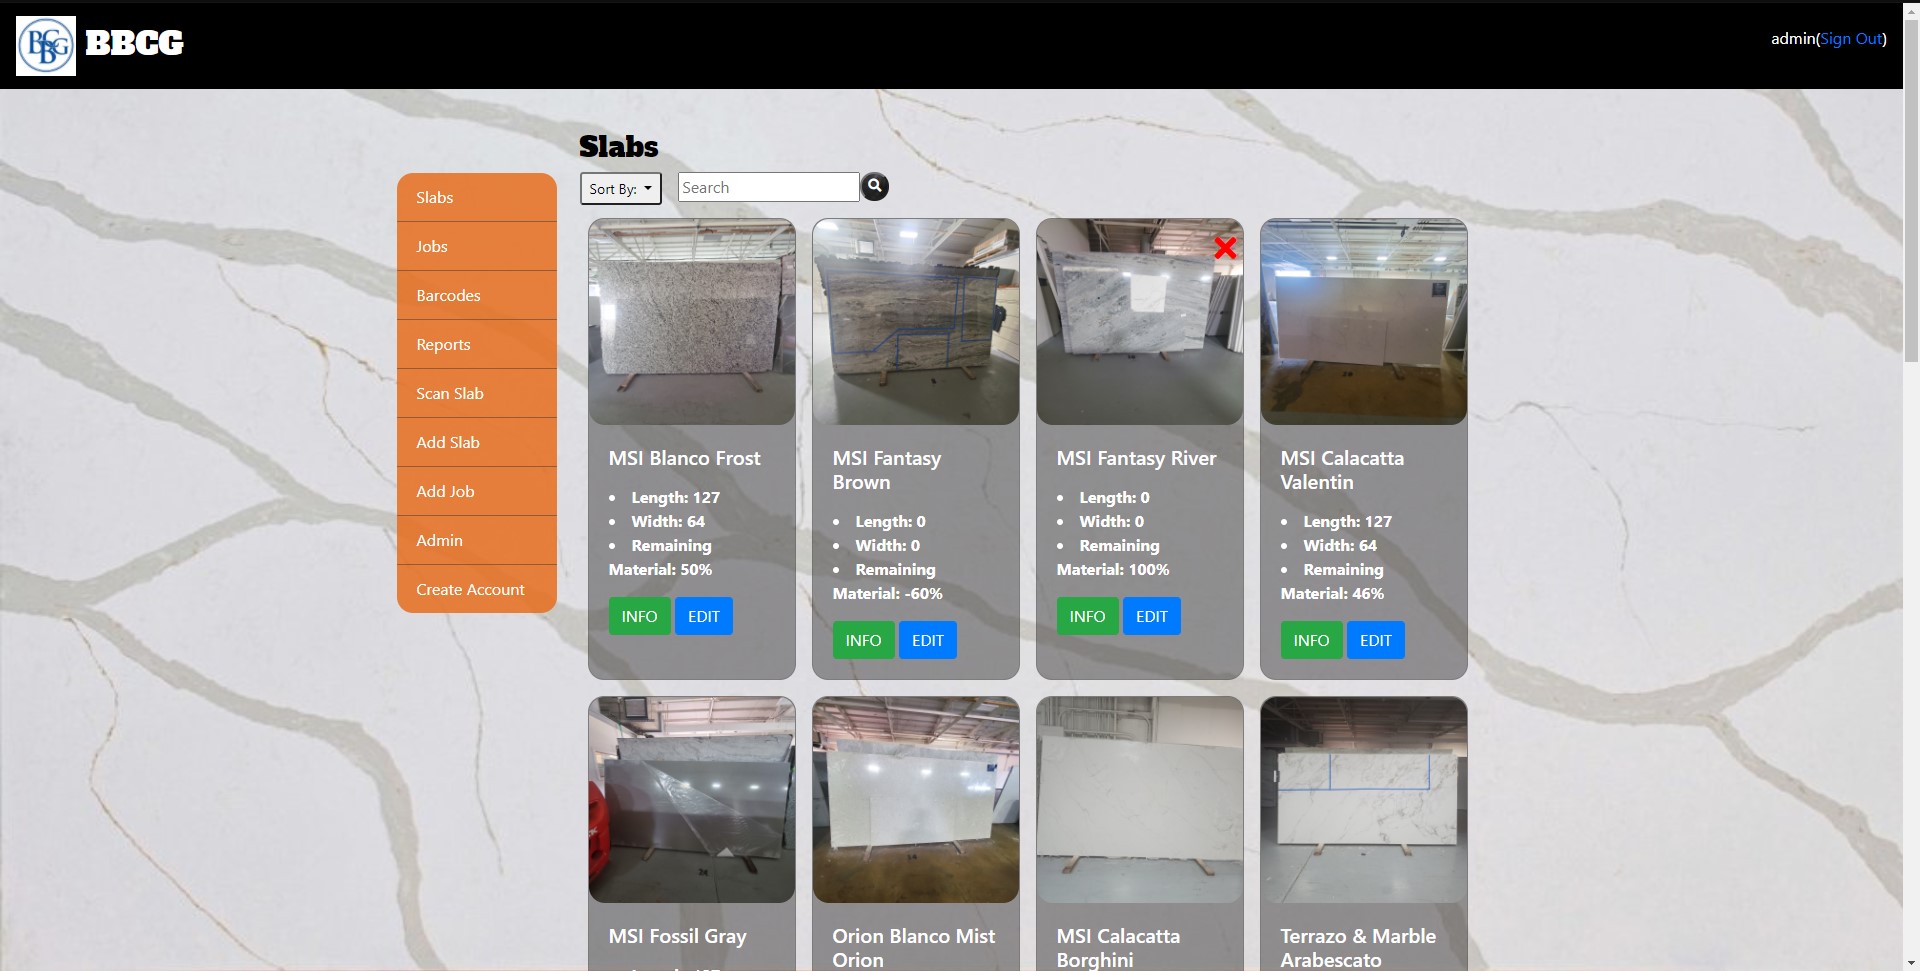
Task: Click the Orion Blanco Mist Orion title
Action: [914, 947]
